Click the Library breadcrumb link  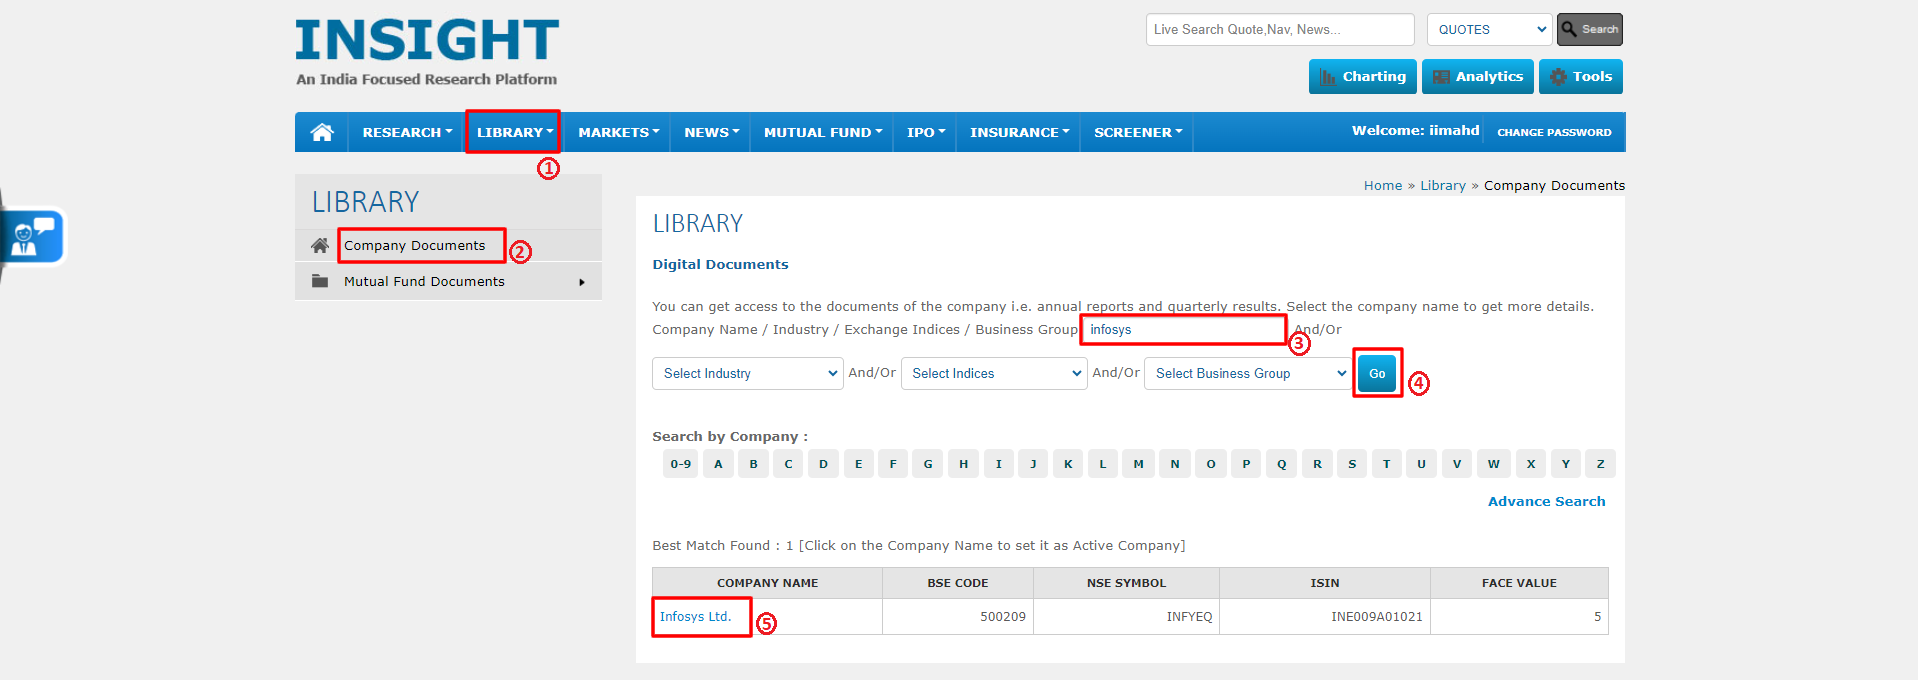tap(1443, 185)
